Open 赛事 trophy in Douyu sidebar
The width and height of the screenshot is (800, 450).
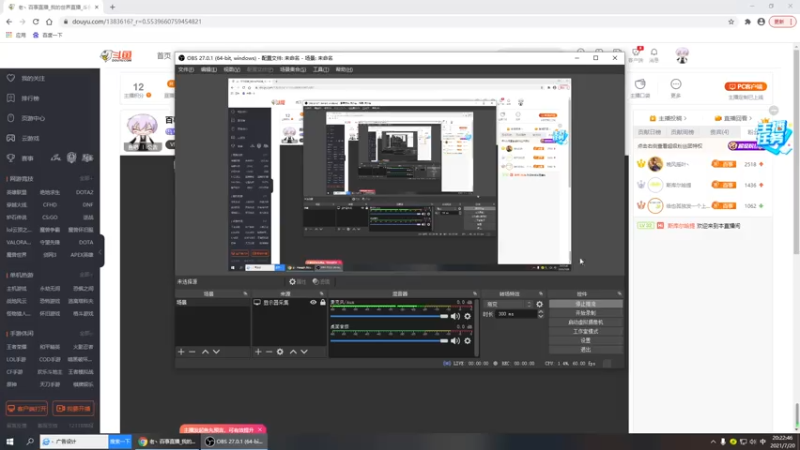[x=20, y=158]
